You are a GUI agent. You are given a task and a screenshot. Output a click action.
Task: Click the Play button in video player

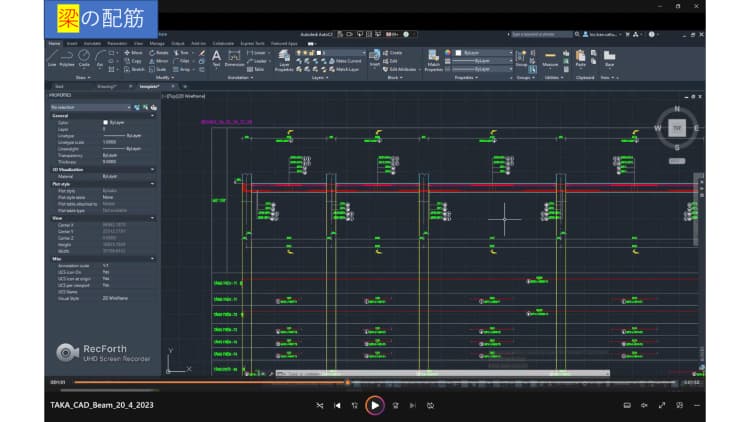(x=375, y=405)
